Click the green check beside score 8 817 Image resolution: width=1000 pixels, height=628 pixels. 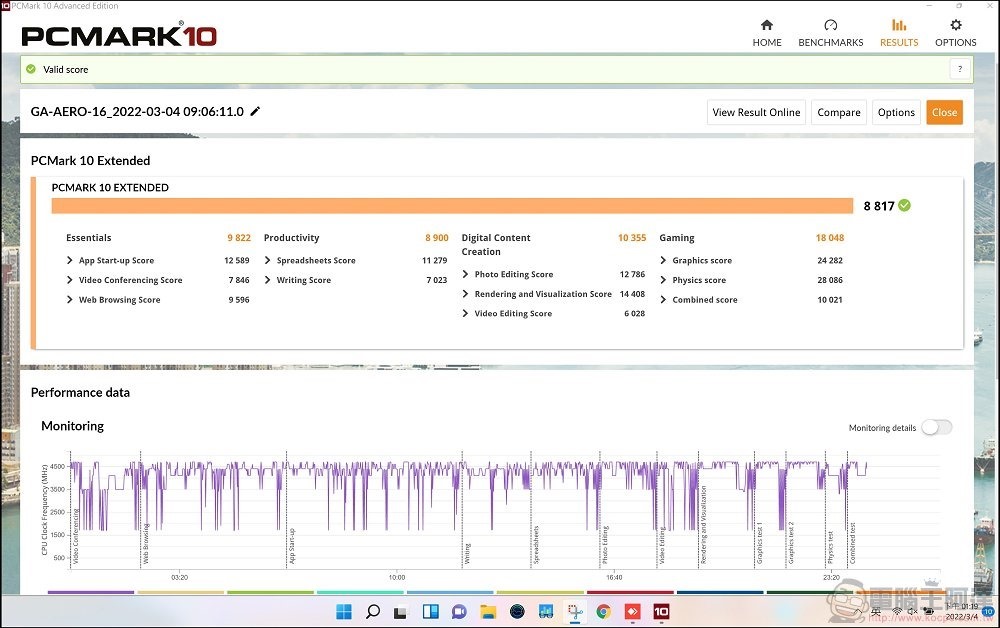(904, 205)
